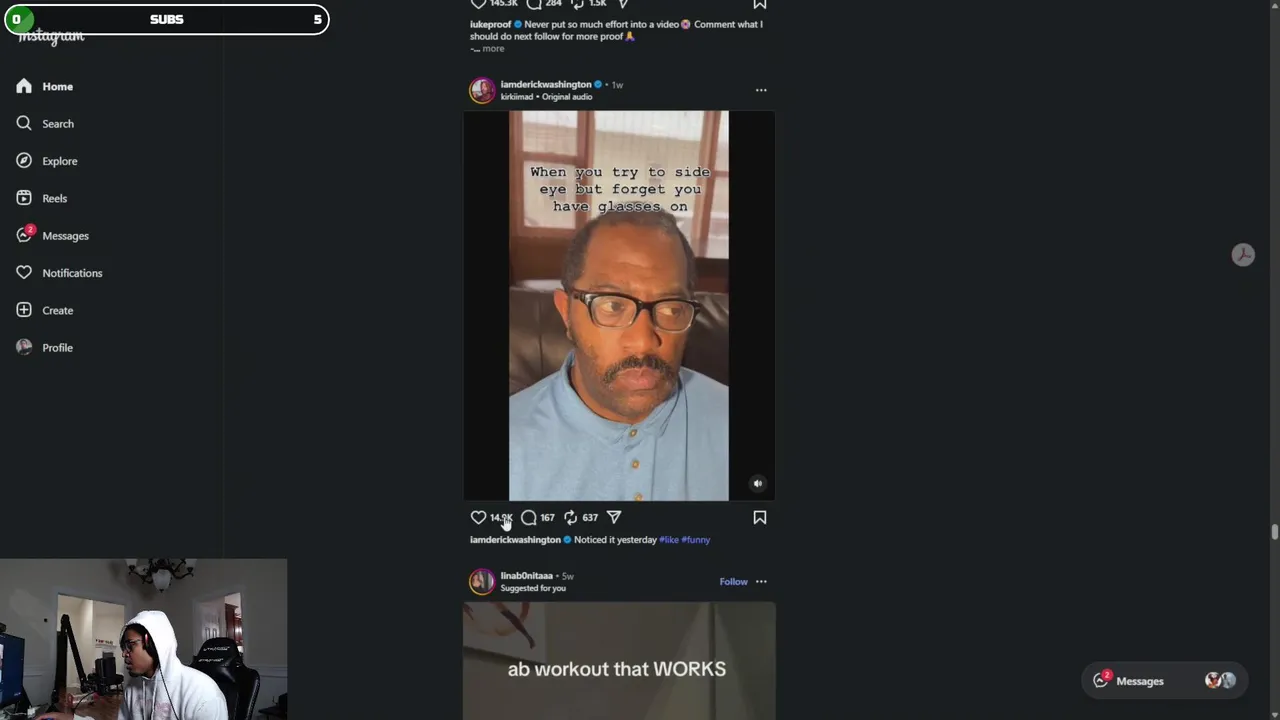The height and width of the screenshot is (720, 1280).
Task: Open the #funny hashtag link
Action: coord(696,540)
